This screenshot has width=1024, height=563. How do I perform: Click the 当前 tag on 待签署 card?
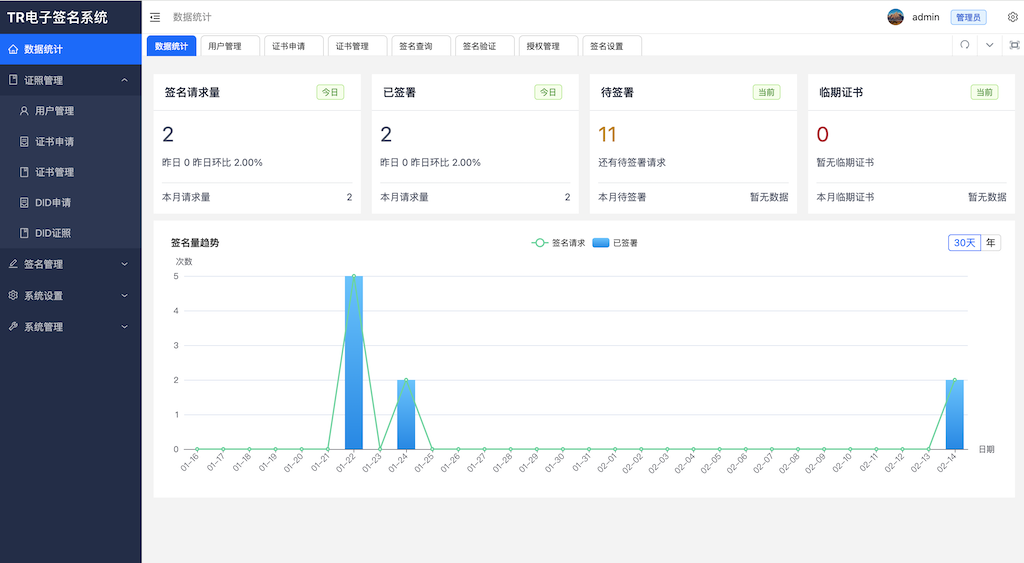pos(767,92)
